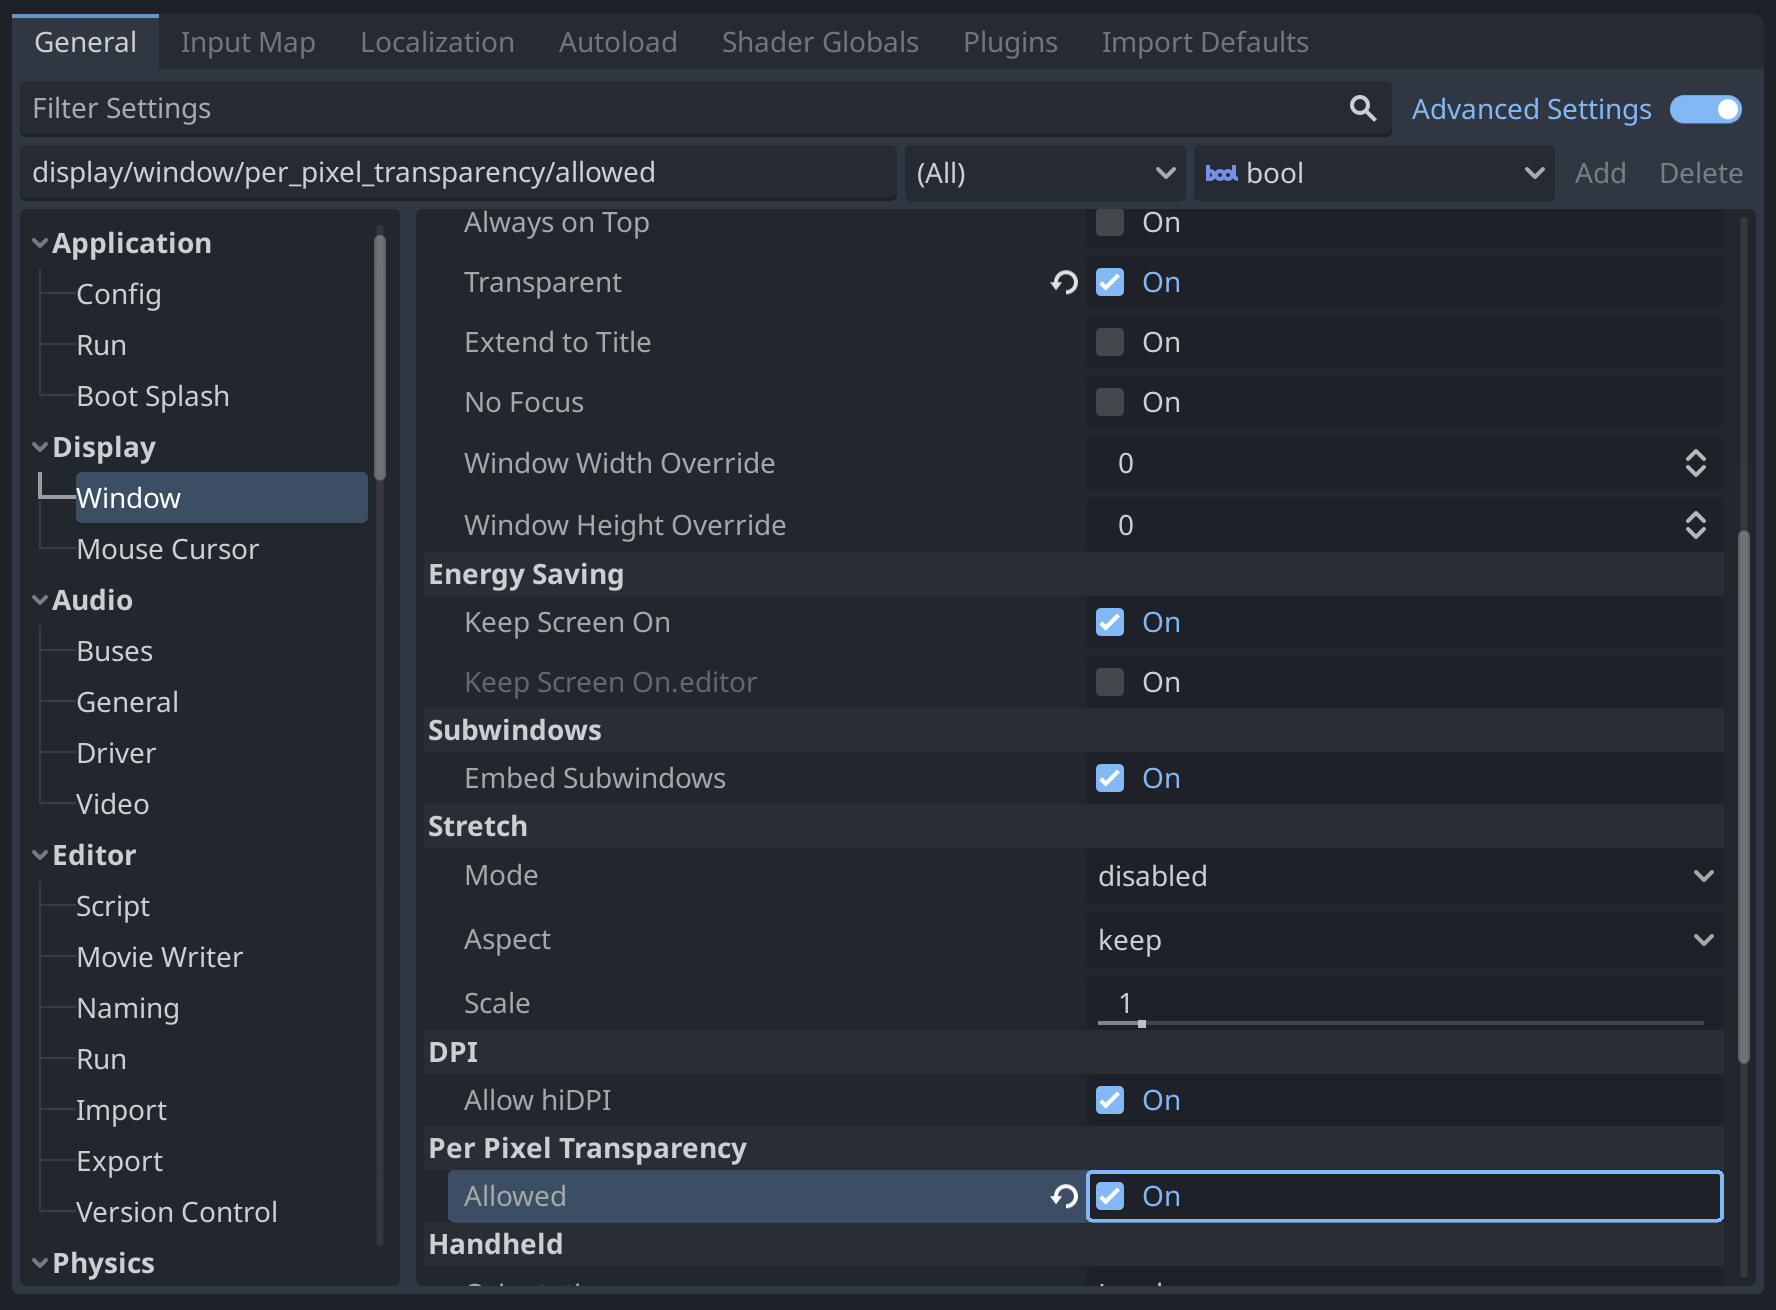Open the Aspect dropdown showing keep
The width and height of the screenshot is (1776, 1310).
(1400, 939)
